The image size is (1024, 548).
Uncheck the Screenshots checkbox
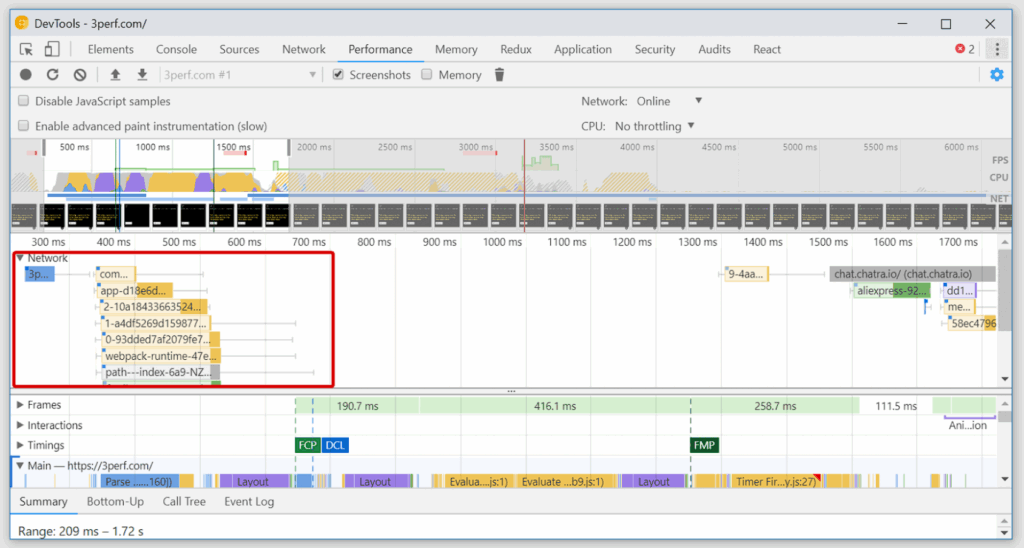tap(339, 75)
